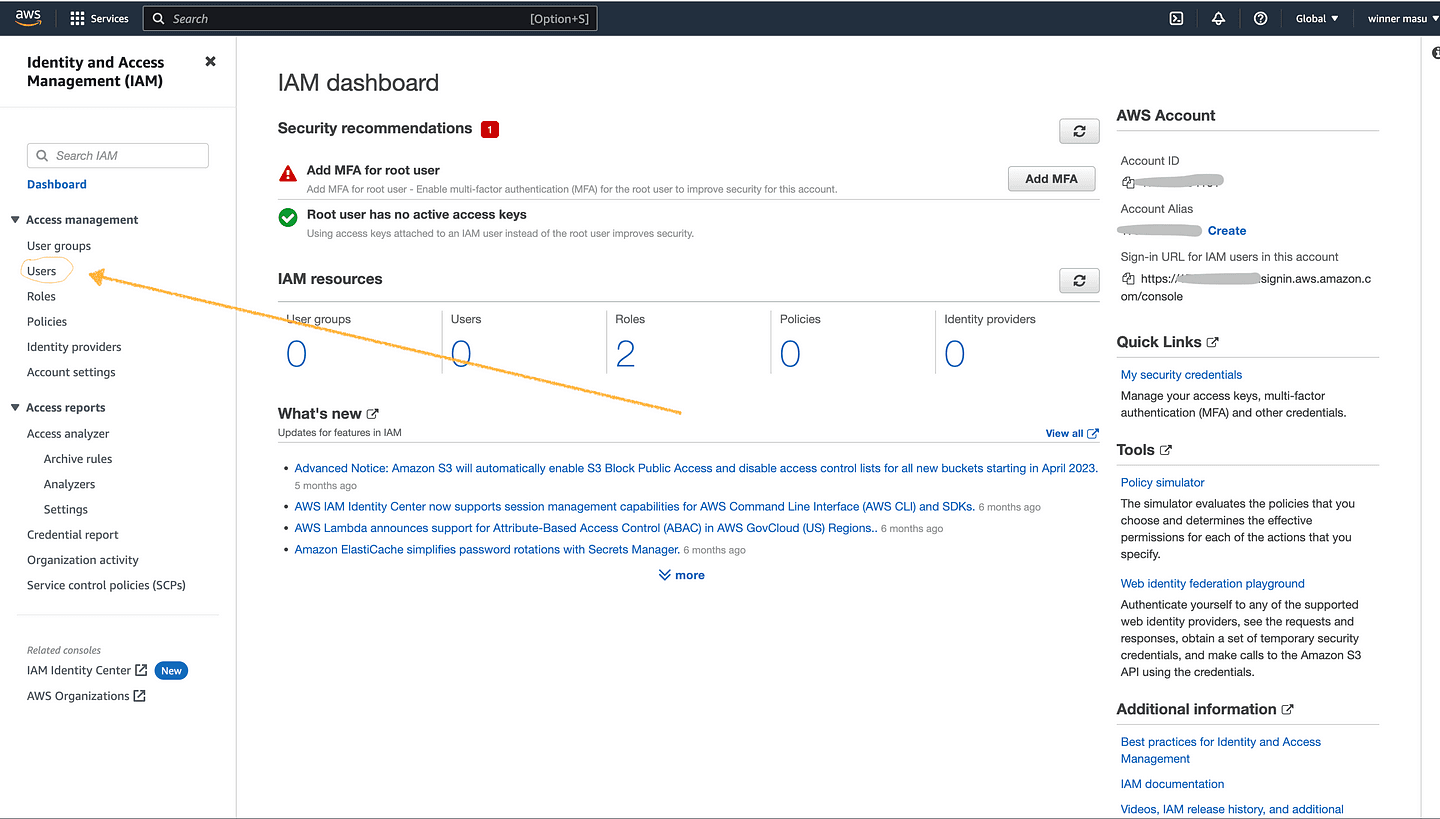Open My security credentials link
The height and width of the screenshot is (819, 1440).
click(1181, 375)
